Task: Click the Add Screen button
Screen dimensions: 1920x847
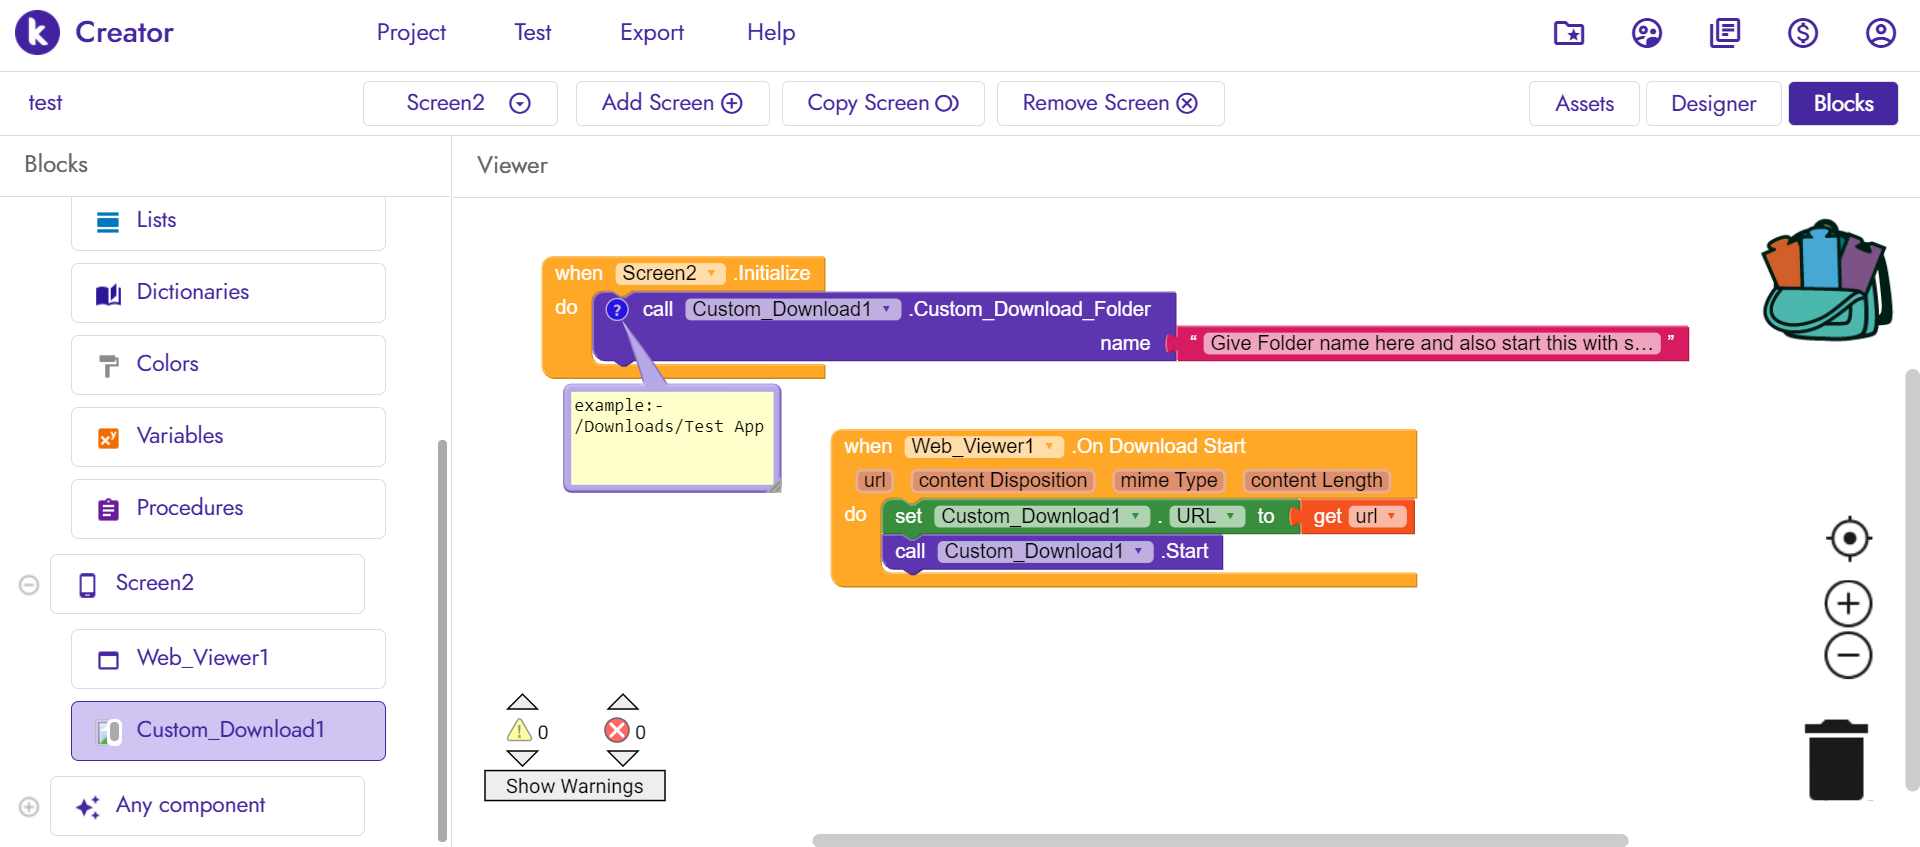Action: 672,103
